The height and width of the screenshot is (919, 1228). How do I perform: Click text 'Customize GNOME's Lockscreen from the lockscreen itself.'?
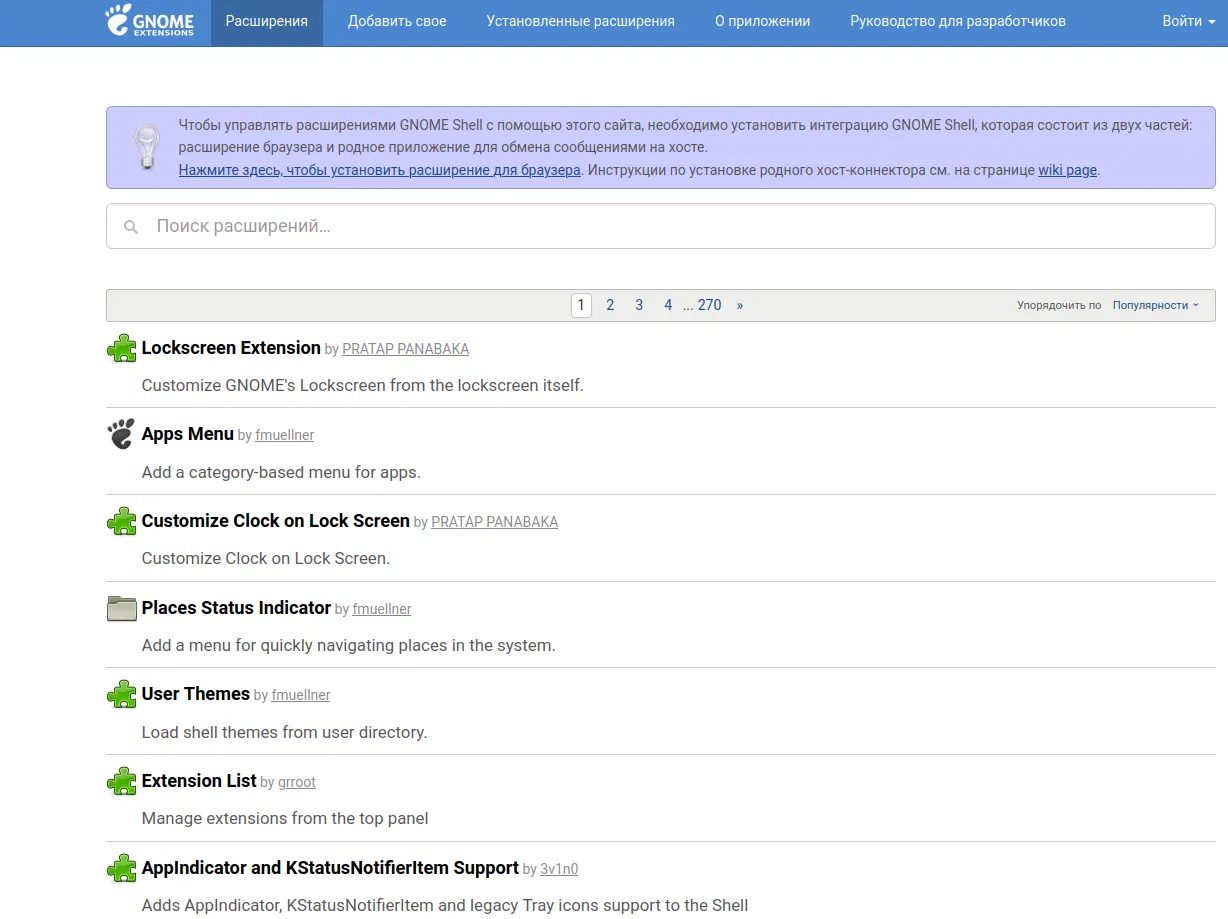[362, 385]
